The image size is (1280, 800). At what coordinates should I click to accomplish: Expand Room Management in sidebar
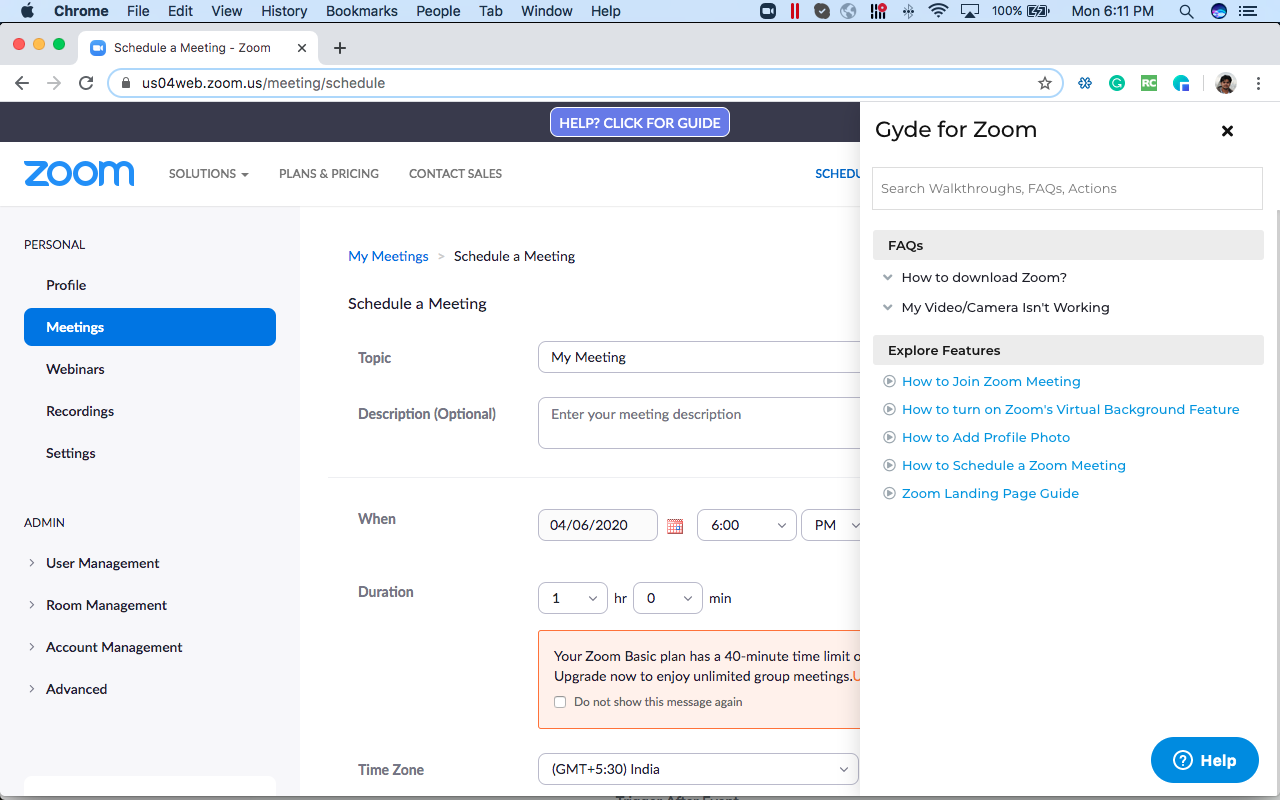[106, 605]
